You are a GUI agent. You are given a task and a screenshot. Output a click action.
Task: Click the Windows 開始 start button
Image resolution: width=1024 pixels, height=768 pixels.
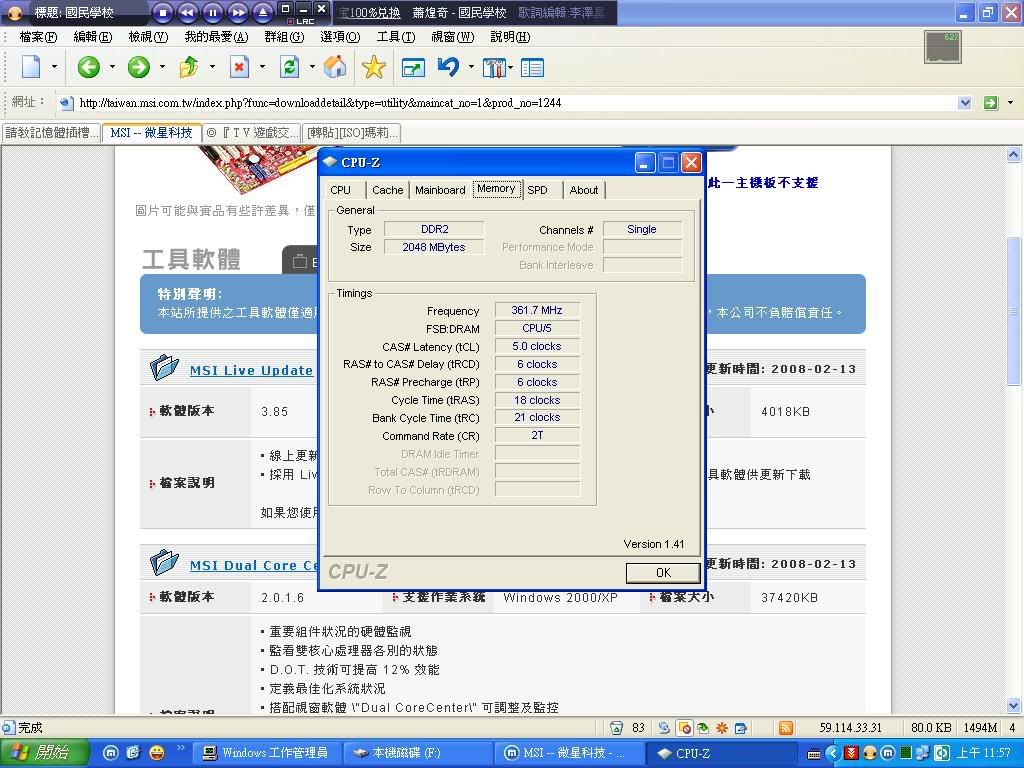(x=42, y=753)
